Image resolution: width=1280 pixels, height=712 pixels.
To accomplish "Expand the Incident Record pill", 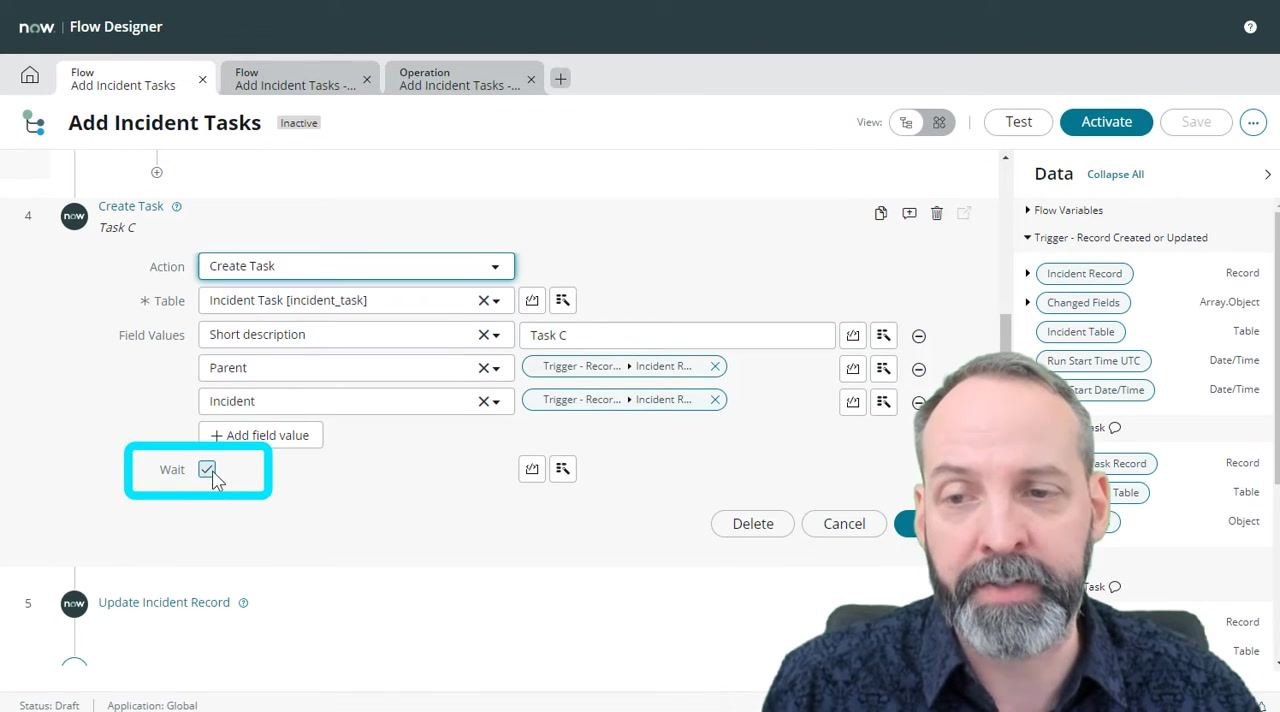I will (1027, 273).
